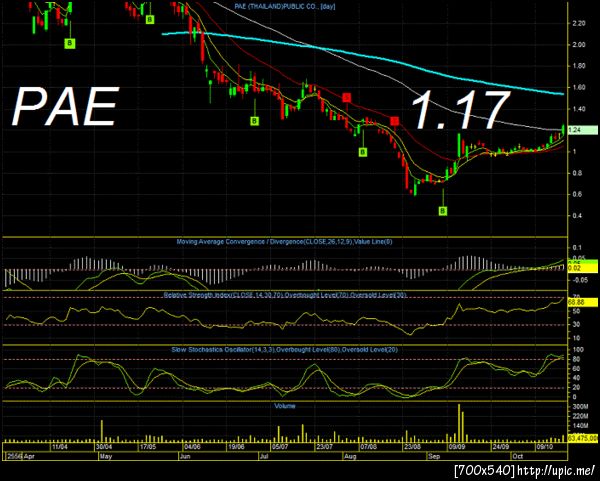The width and height of the screenshot is (600, 481).
Task: Click the 100 stochastic axis value
Action: pos(578,350)
